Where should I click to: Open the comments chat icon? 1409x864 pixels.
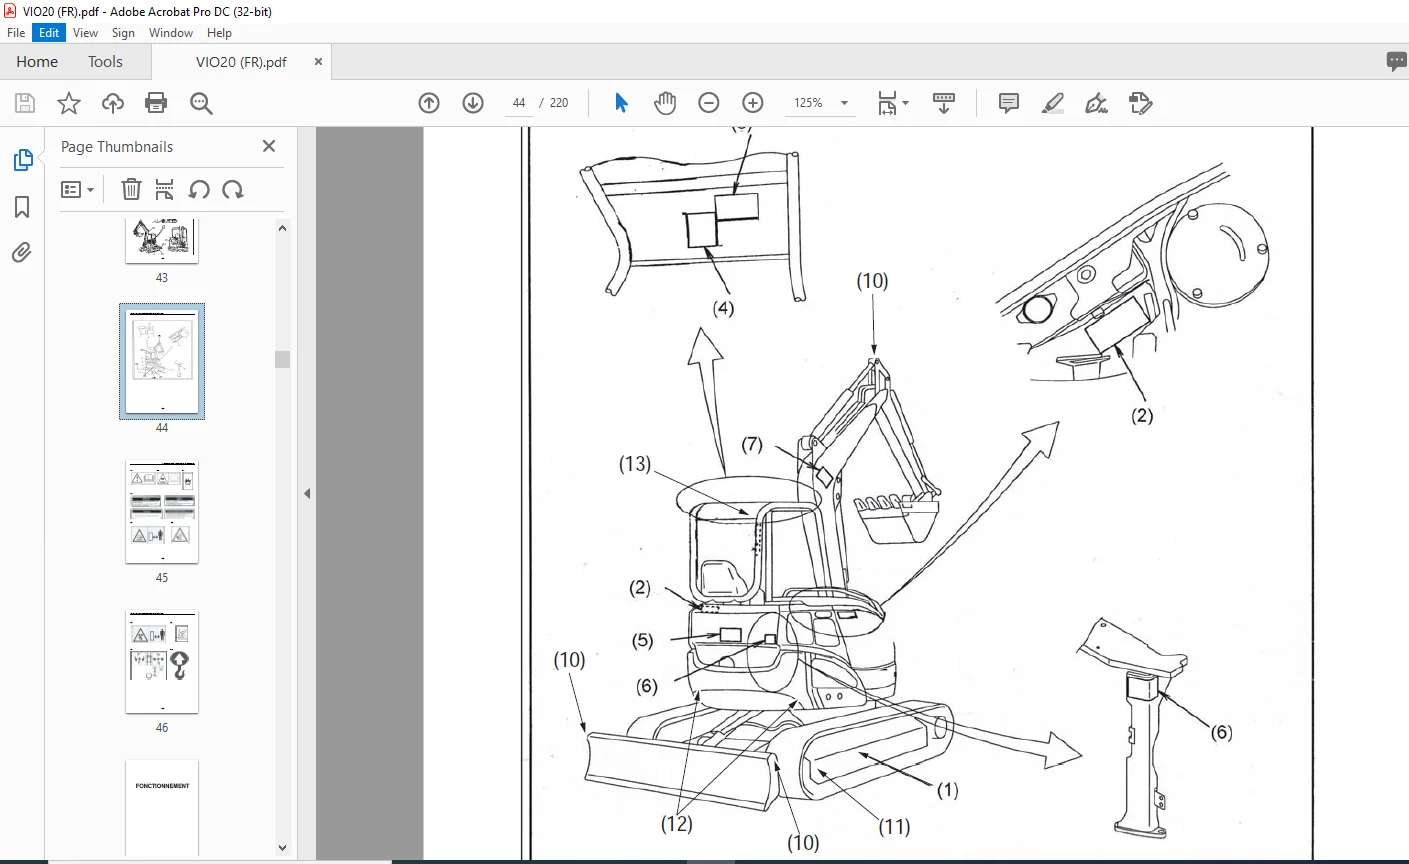pyautogui.click(x=1397, y=62)
